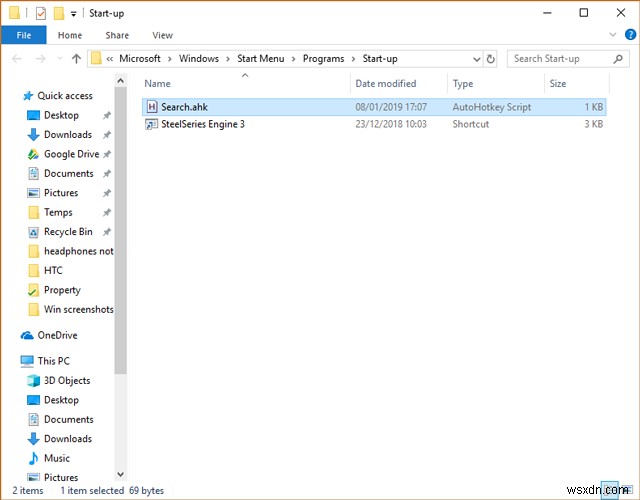Expand the chevron after Windows in path
Viewport: 640px width, 500px height.
(x=228, y=59)
